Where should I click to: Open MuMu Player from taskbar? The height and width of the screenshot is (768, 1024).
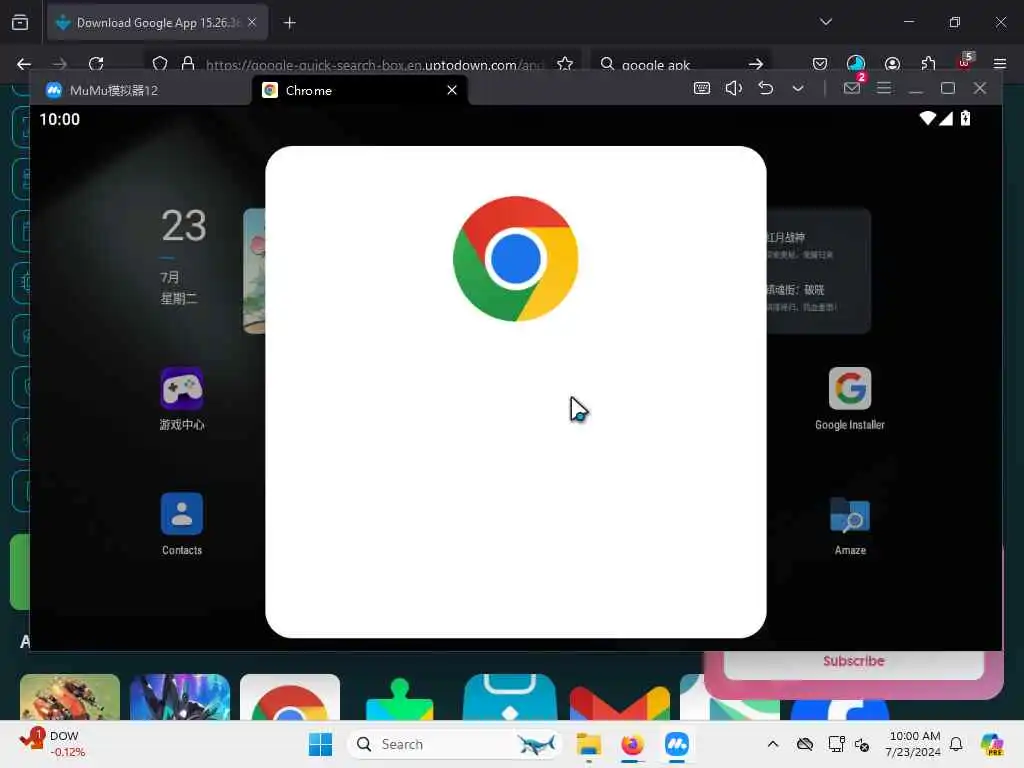pyautogui.click(x=677, y=744)
